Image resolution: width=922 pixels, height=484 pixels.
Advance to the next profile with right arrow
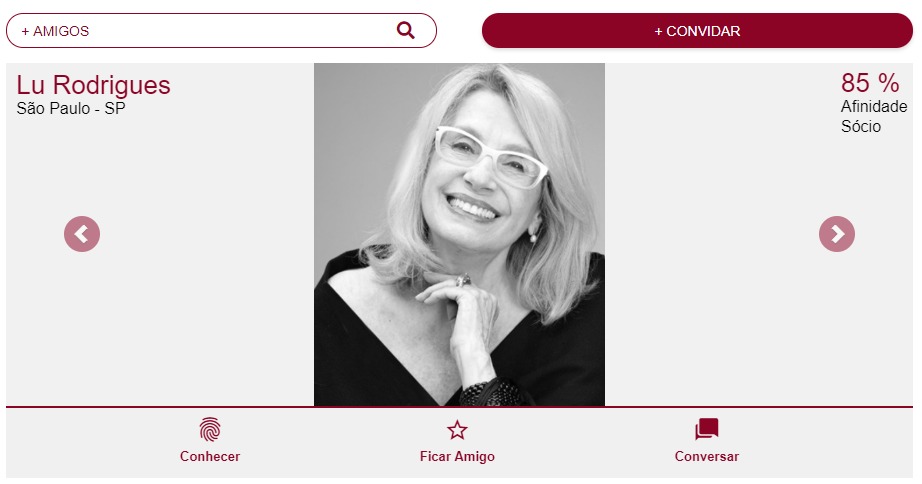tap(837, 234)
